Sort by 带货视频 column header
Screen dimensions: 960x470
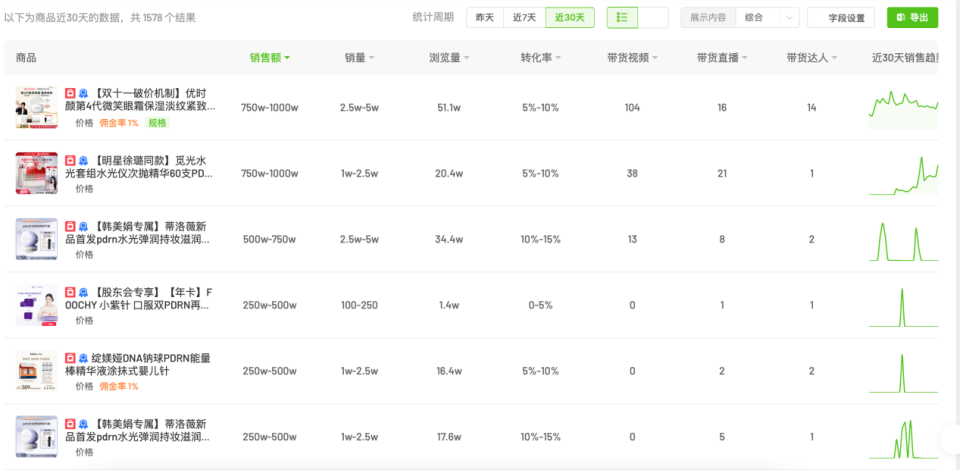tap(632, 58)
